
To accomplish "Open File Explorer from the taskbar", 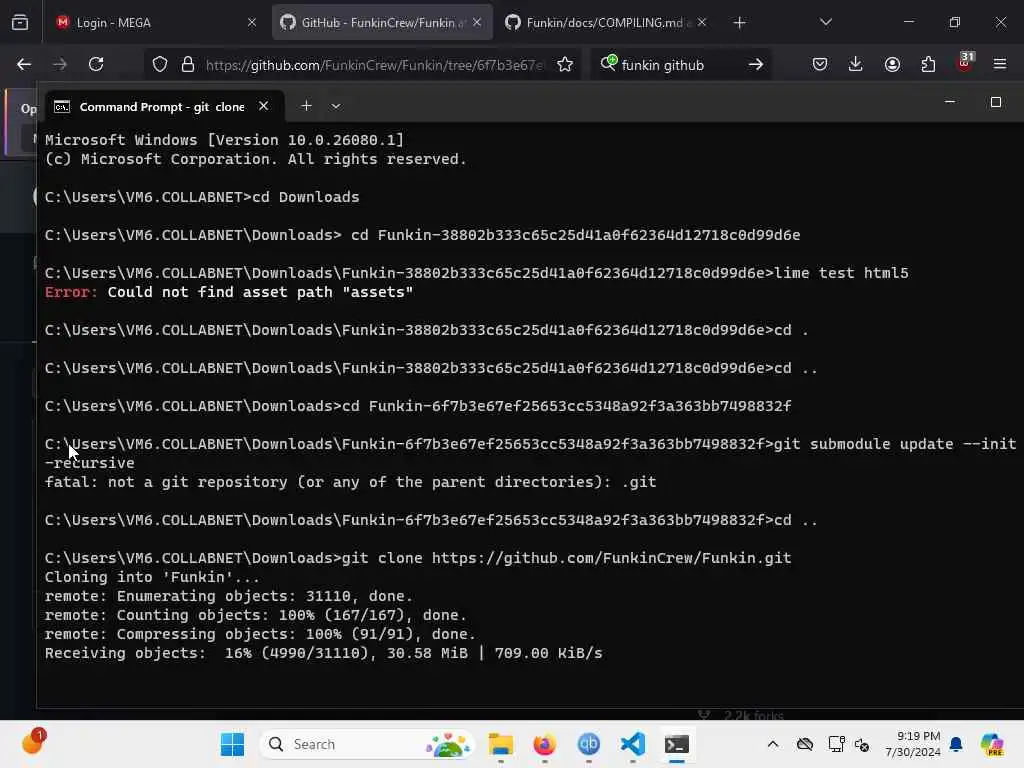I will tap(501, 744).
